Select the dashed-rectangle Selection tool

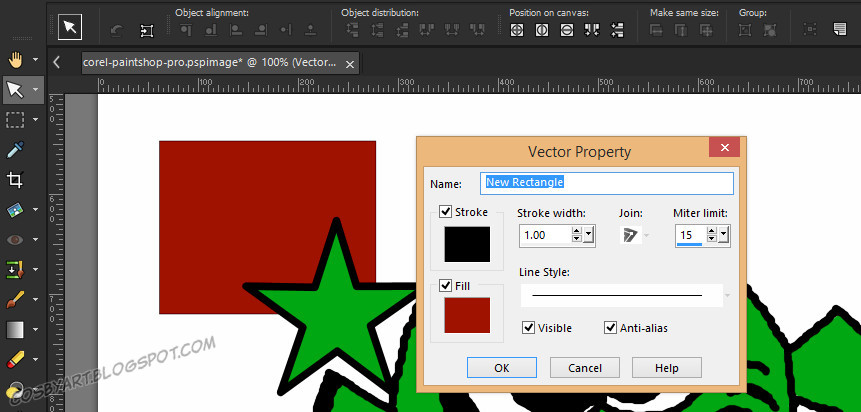tap(15, 120)
